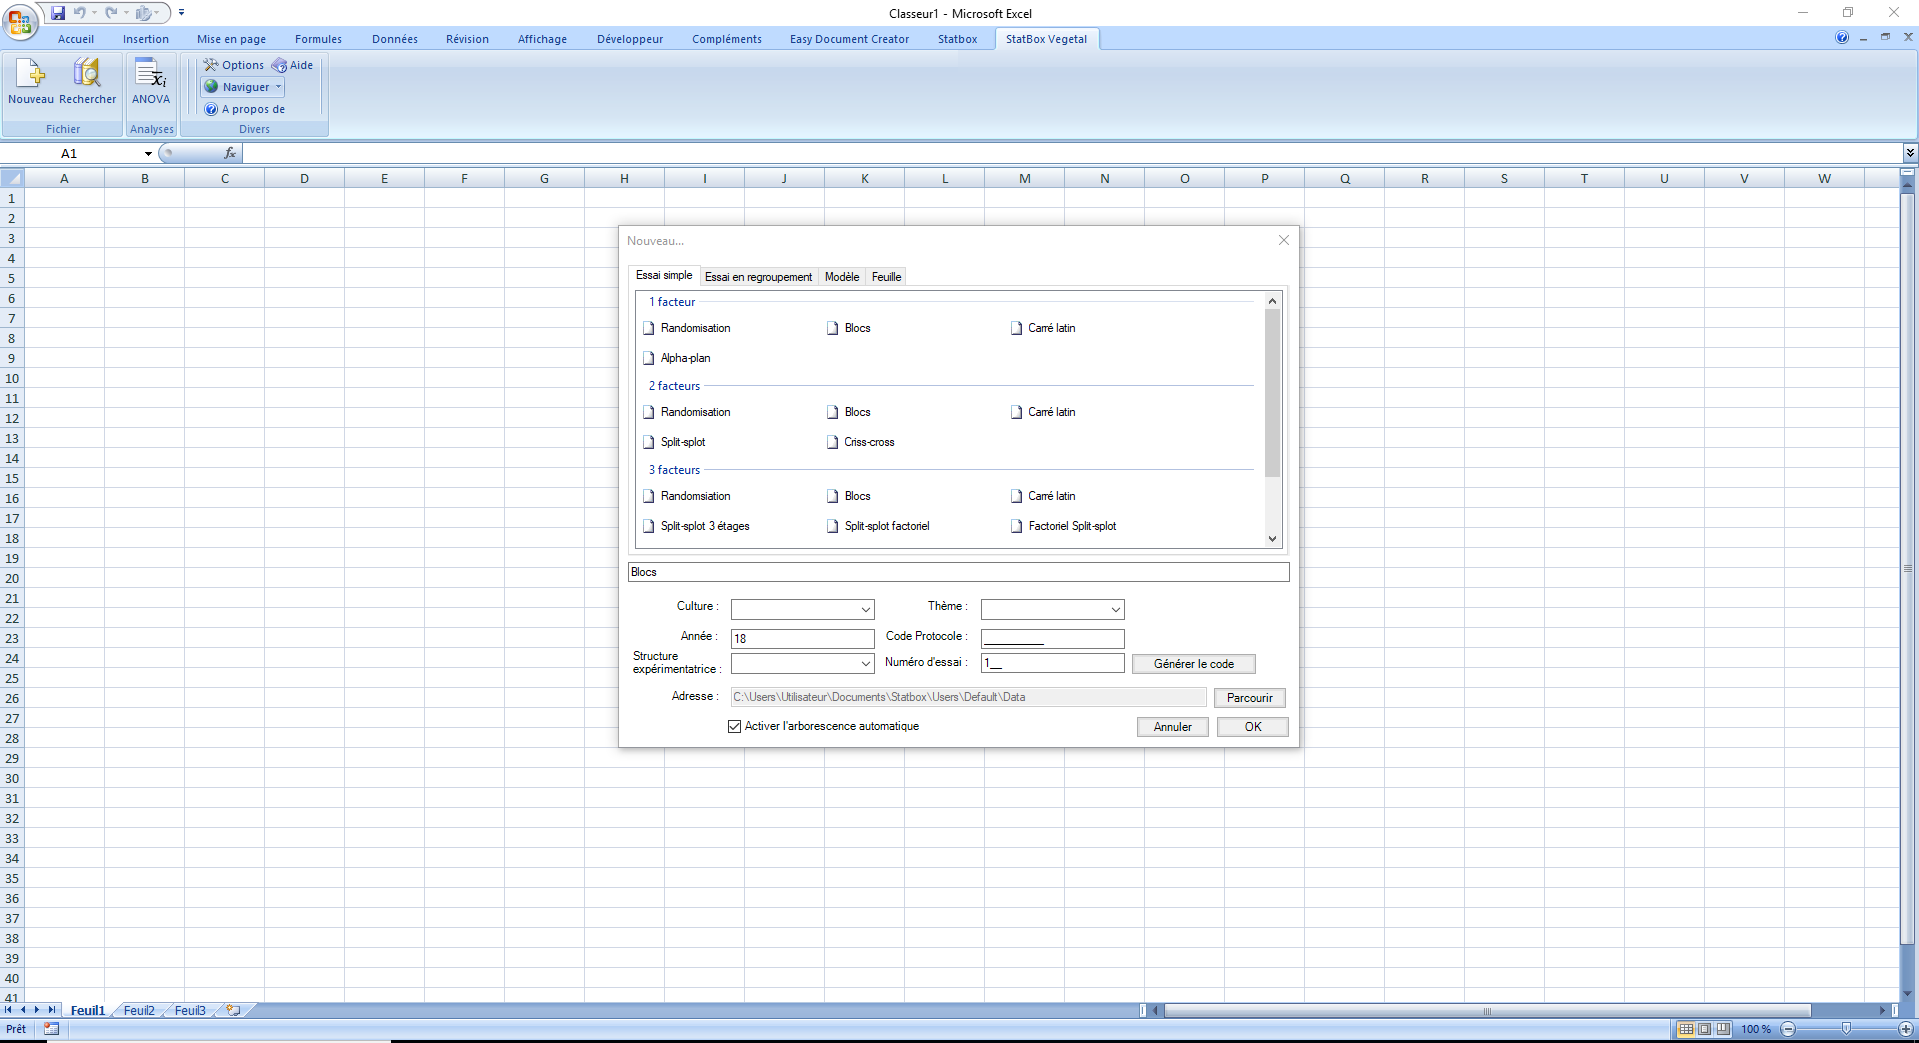The height and width of the screenshot is (1043, 1919).
Task: Open the Name Box dropdown arrow
Action: point(148,154)
